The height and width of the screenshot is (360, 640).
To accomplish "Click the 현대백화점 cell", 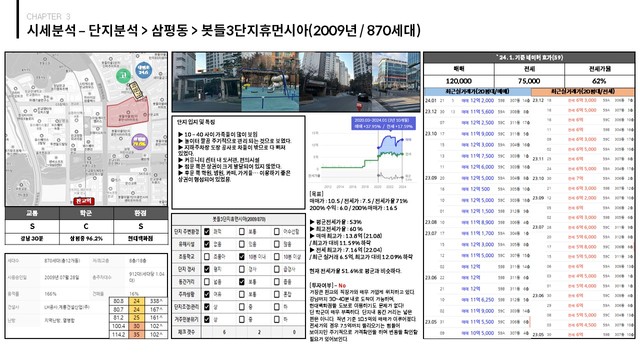I will (140, 238).
